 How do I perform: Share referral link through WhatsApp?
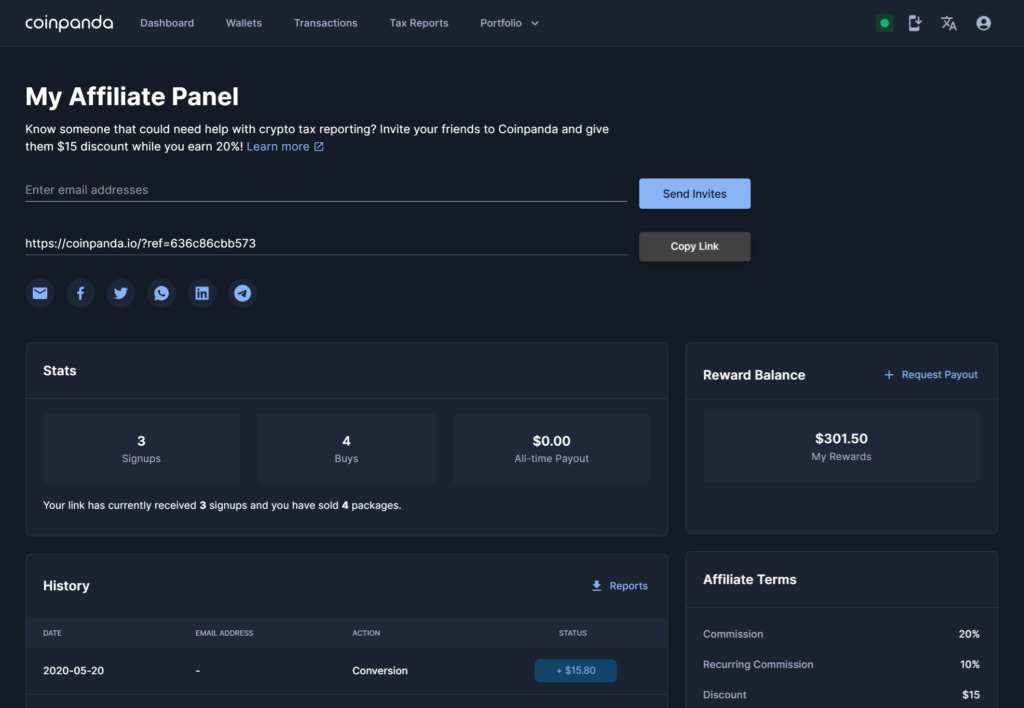click(161, 293)
